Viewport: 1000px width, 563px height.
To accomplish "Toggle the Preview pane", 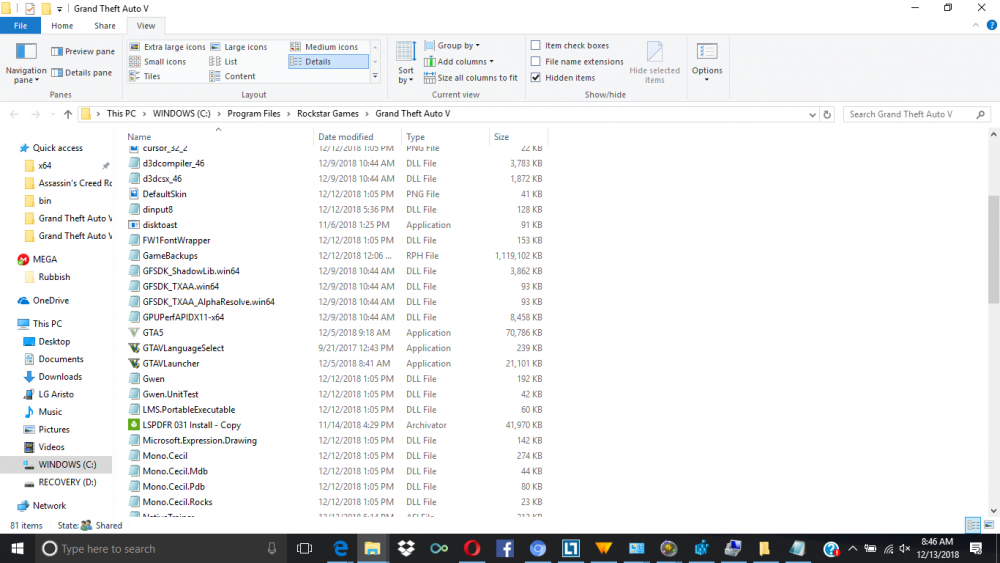I will (x=83, y=52).
